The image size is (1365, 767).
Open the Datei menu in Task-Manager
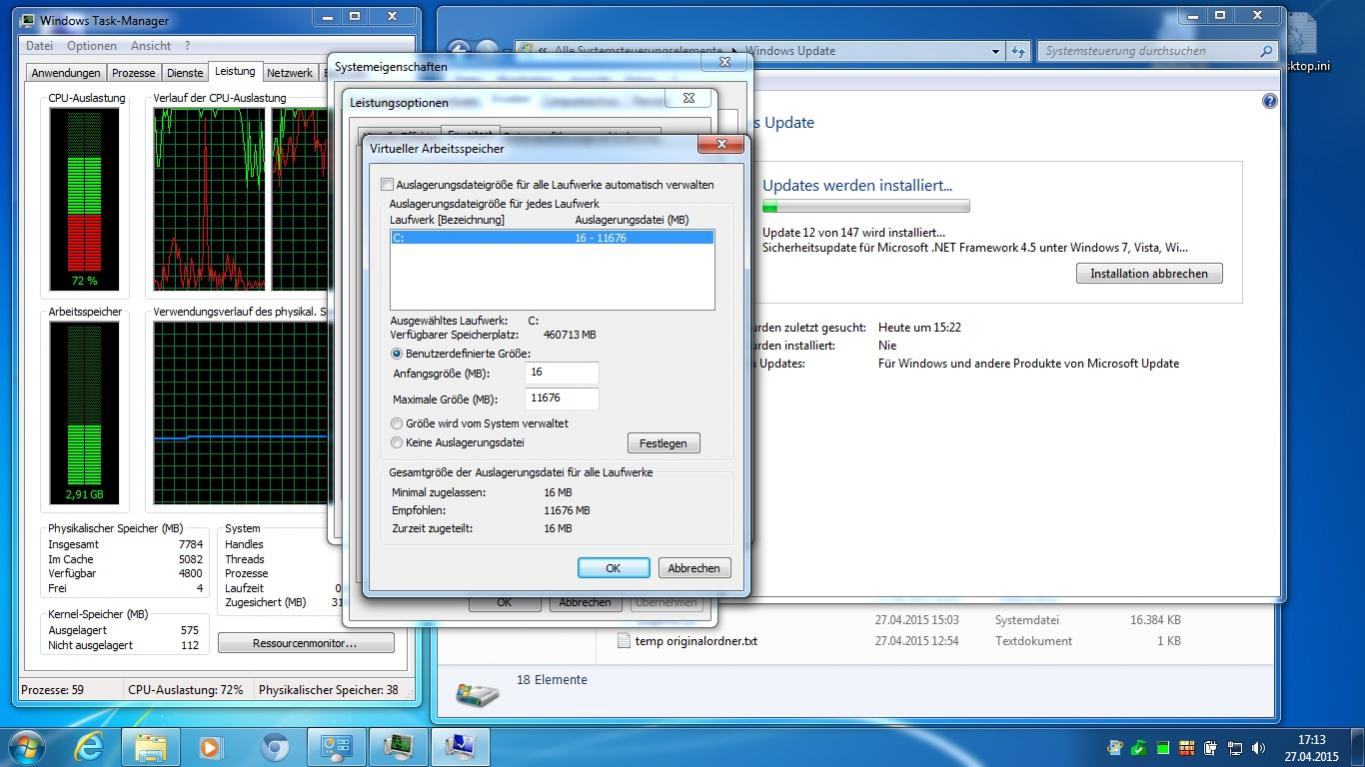pos(40,46)
